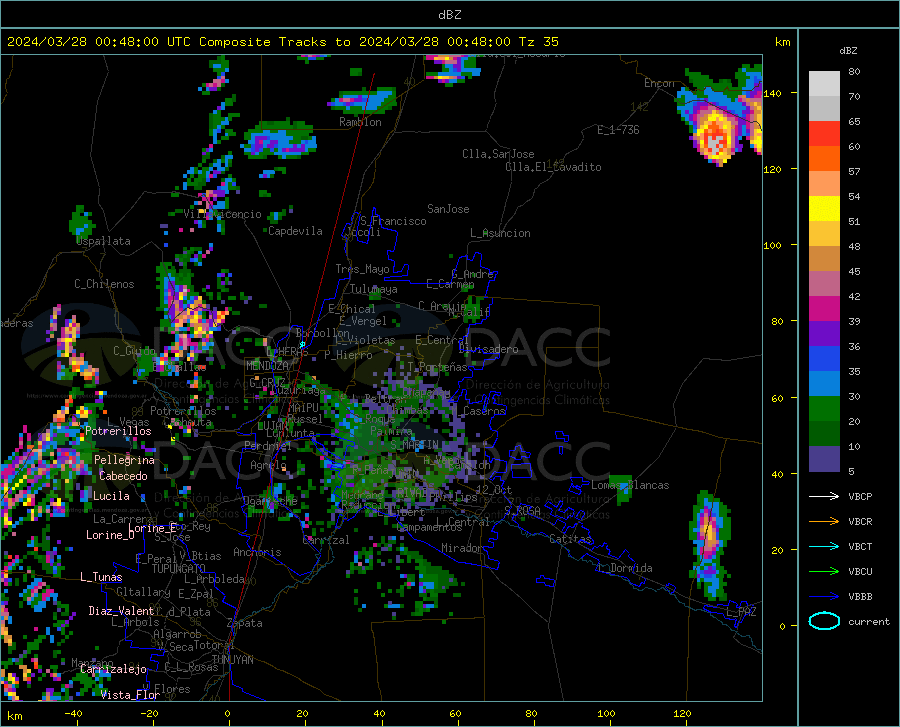
Task: Click the TUPUNGATO label
Action: pos(179,569)
